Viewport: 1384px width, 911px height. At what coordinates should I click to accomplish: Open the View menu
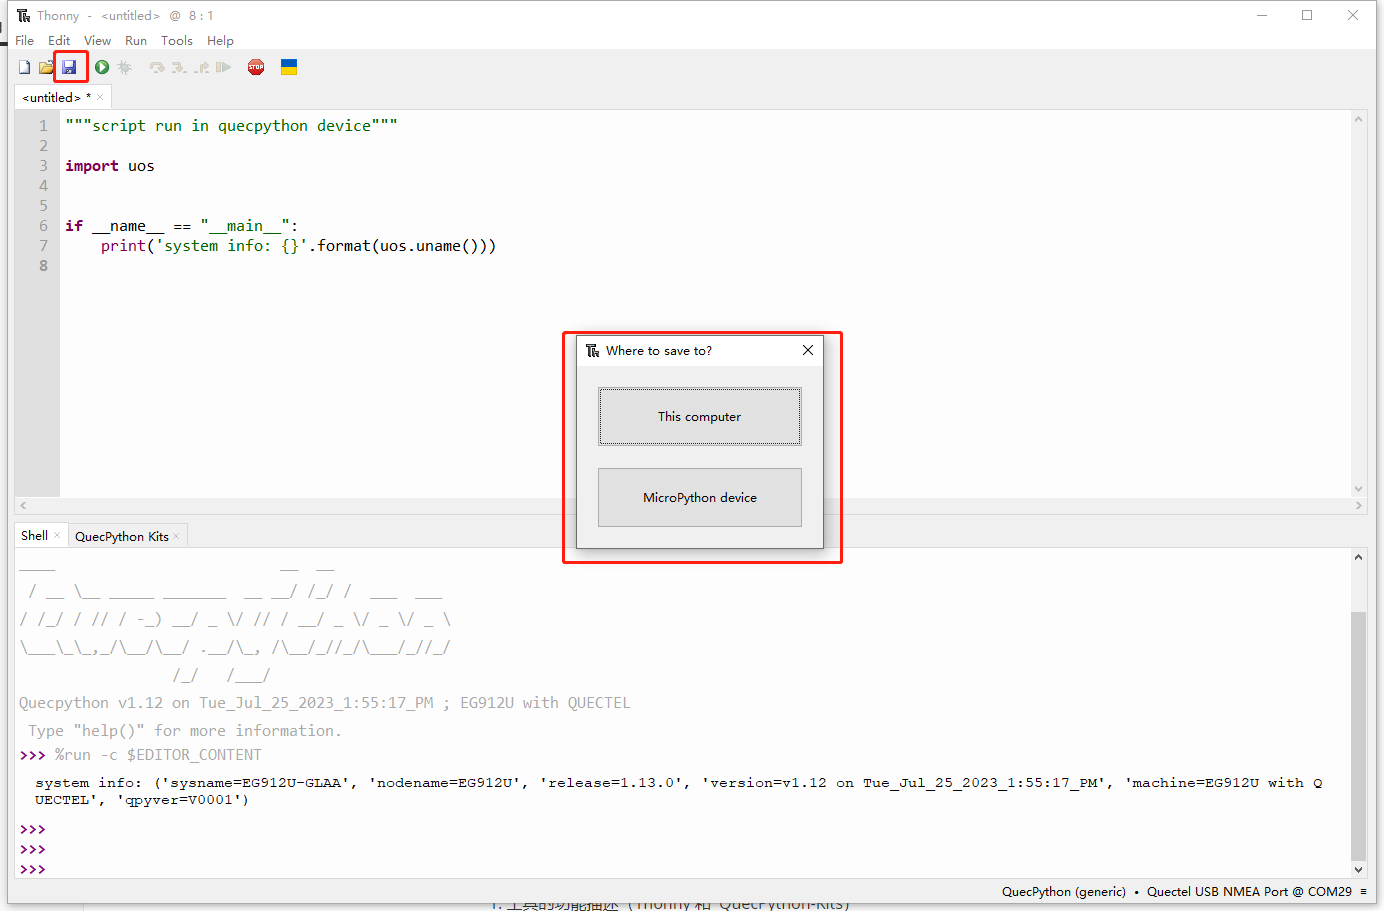(x=97, y=41)
